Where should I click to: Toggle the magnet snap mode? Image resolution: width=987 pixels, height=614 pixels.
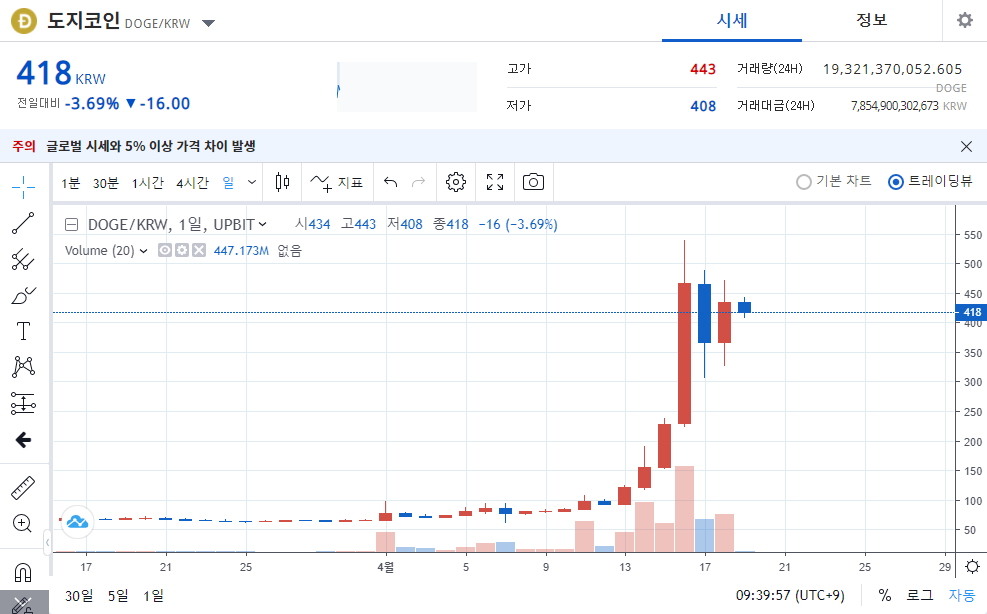pyautogui.click(x=23, y=572)
